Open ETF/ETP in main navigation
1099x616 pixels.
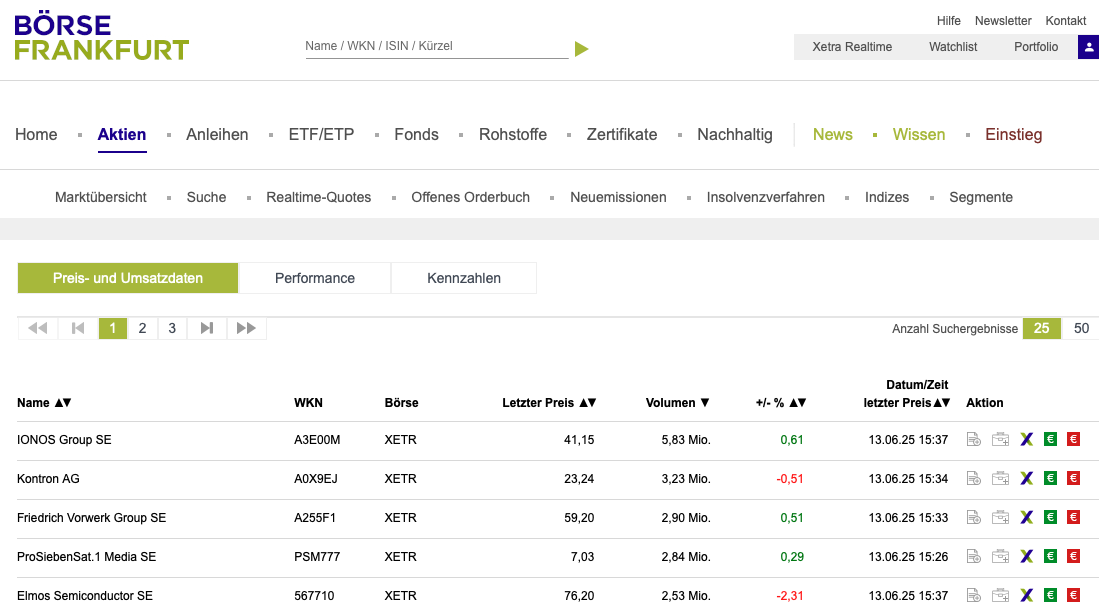point(322,135)
